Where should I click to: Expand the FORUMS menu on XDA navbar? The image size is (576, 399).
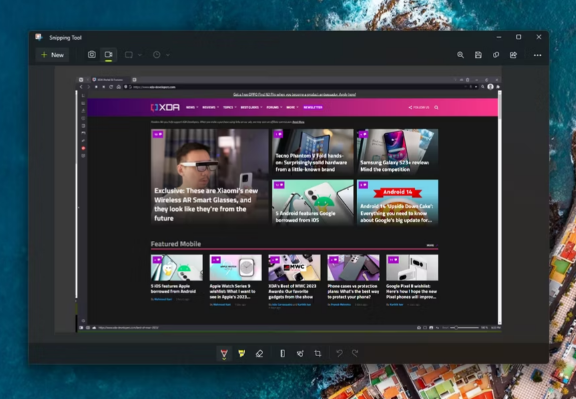(274, 107)
